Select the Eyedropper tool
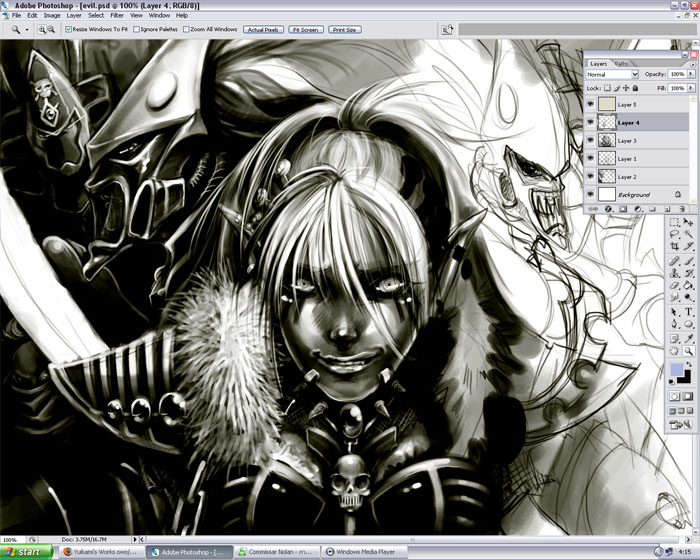 click(x=688, y=339)
